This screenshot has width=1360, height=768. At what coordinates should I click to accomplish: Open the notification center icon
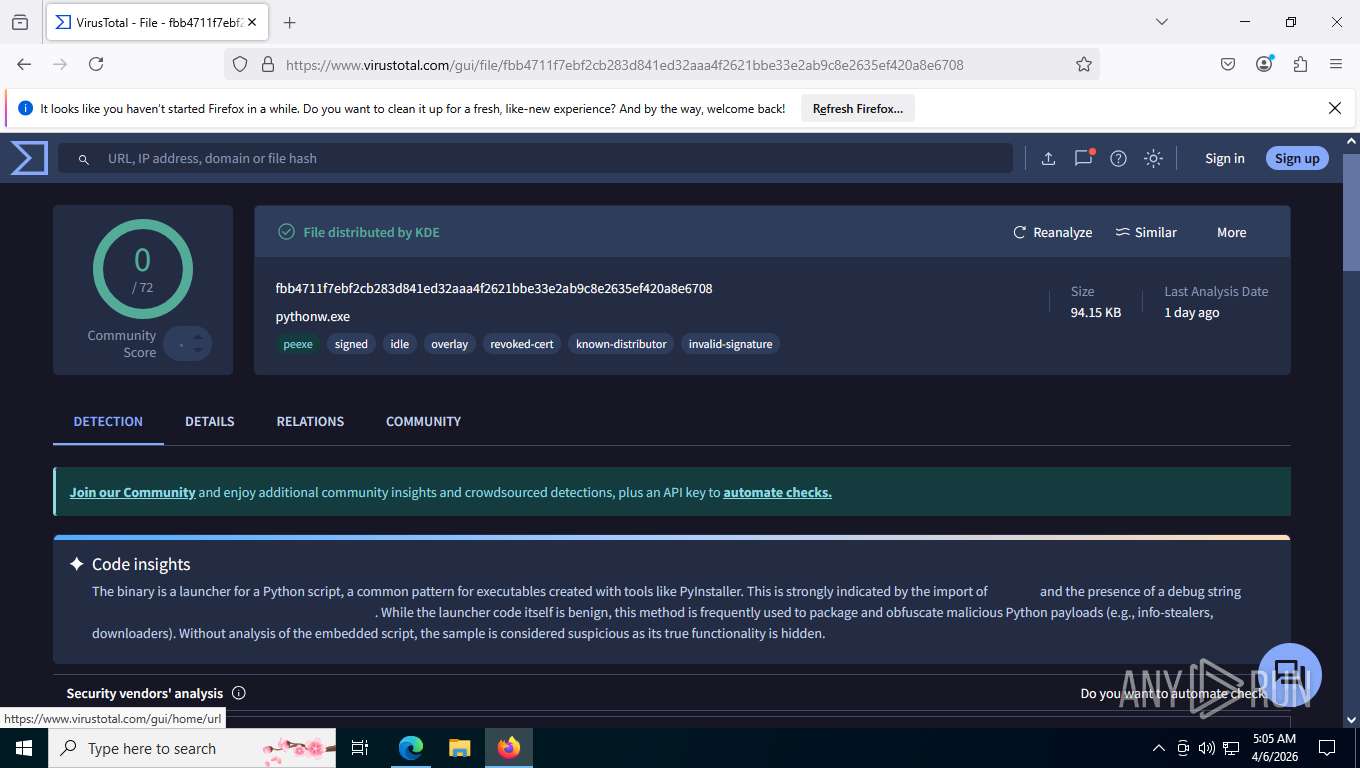tap(1327, 748)
